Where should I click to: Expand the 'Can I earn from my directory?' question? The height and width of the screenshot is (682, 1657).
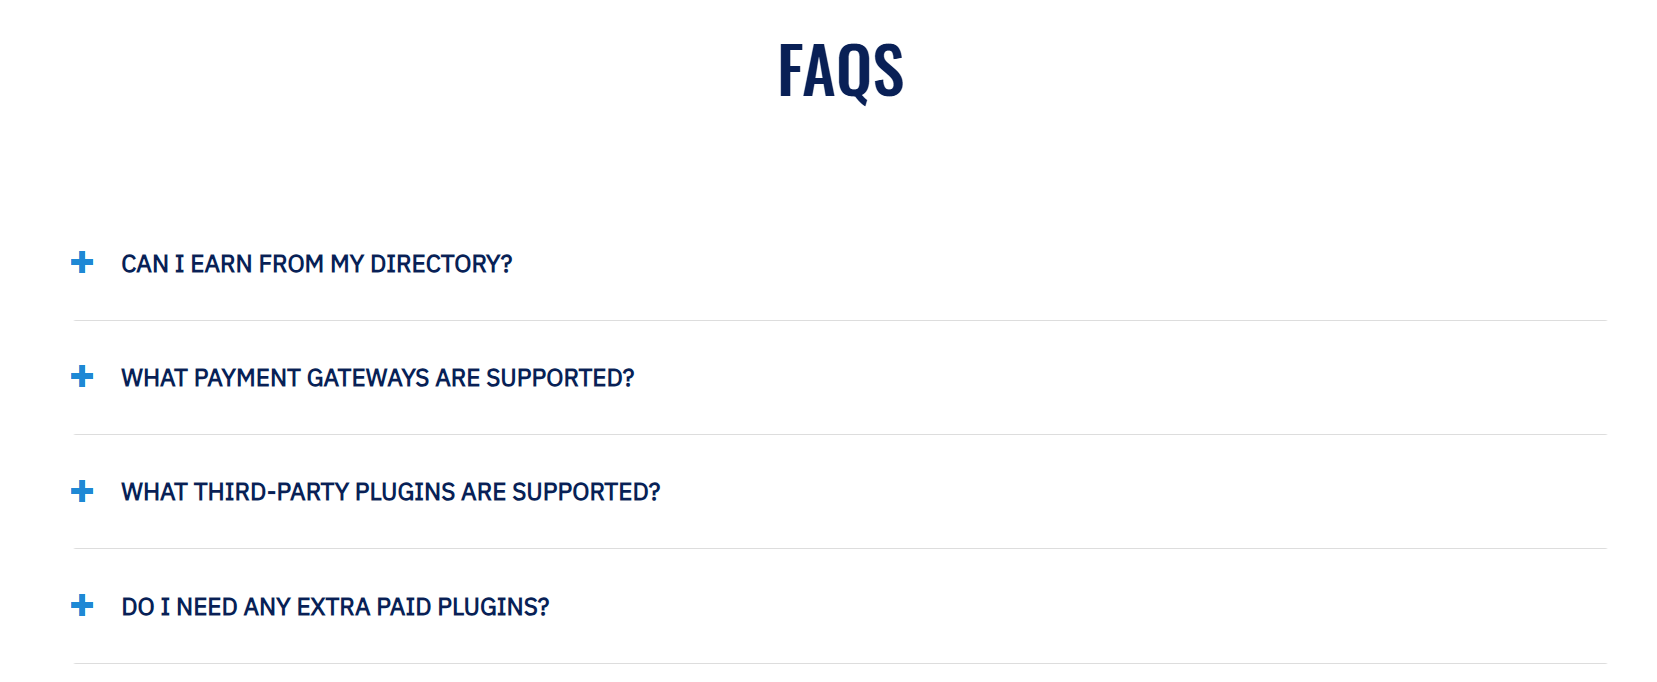[x=316, y=264]
